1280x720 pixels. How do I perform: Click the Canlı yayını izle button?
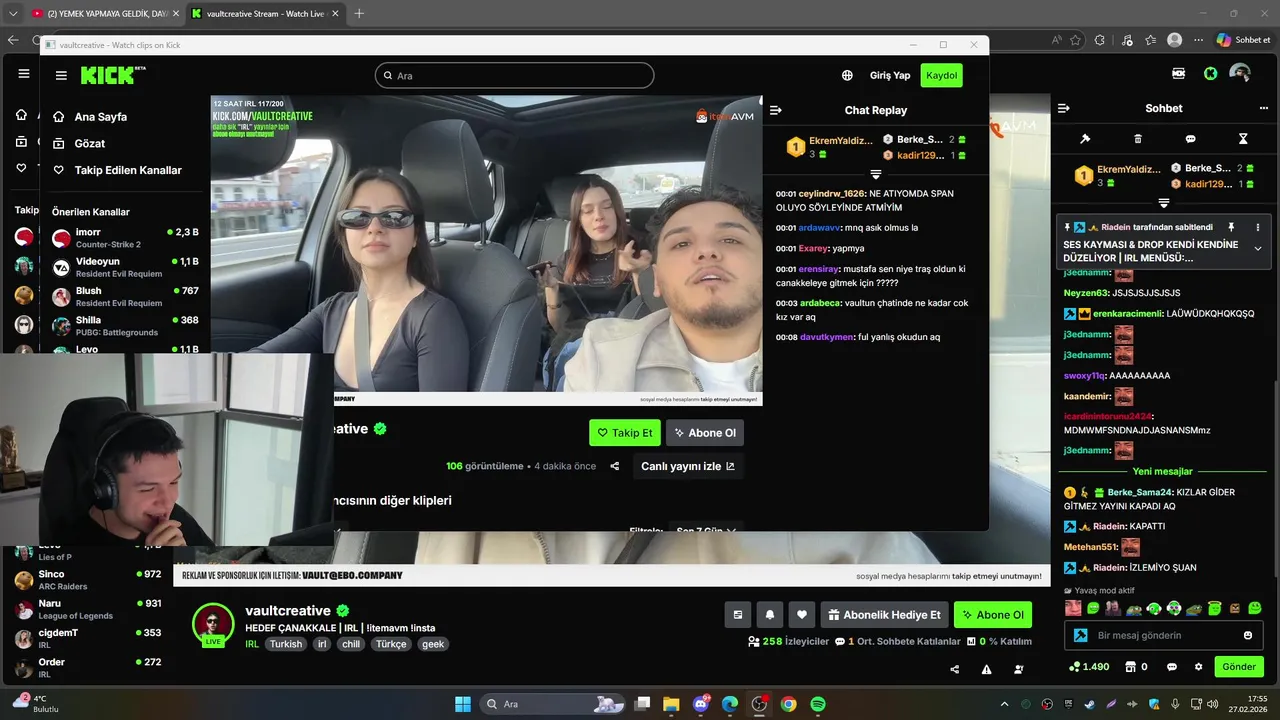click(x=688, y=466)
